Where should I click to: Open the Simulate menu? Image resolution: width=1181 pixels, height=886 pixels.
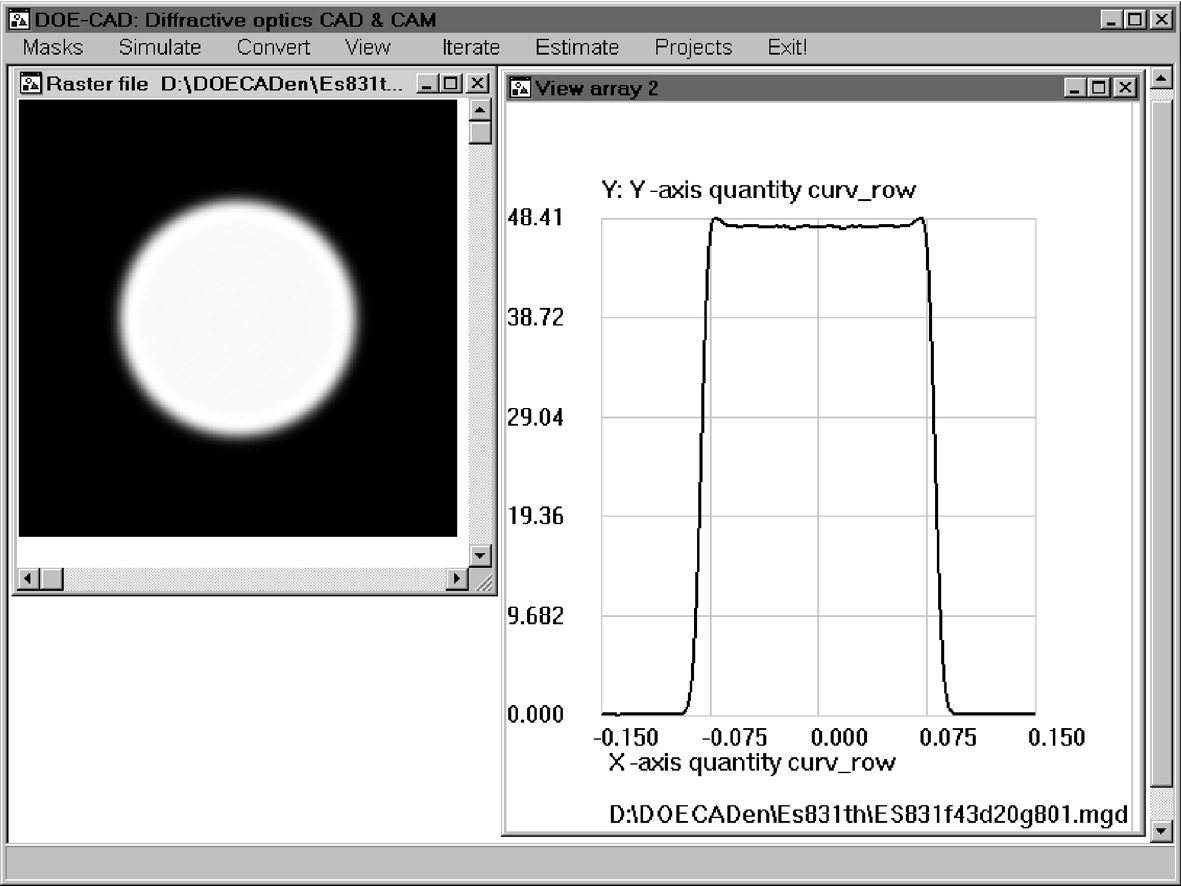coord(160,47)
